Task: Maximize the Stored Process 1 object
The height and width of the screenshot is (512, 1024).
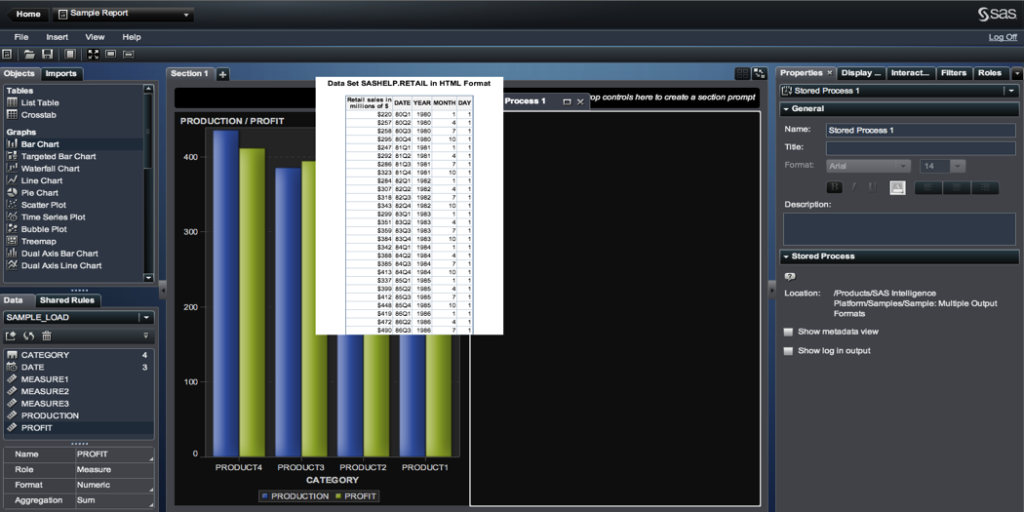Action: point(567,102)
